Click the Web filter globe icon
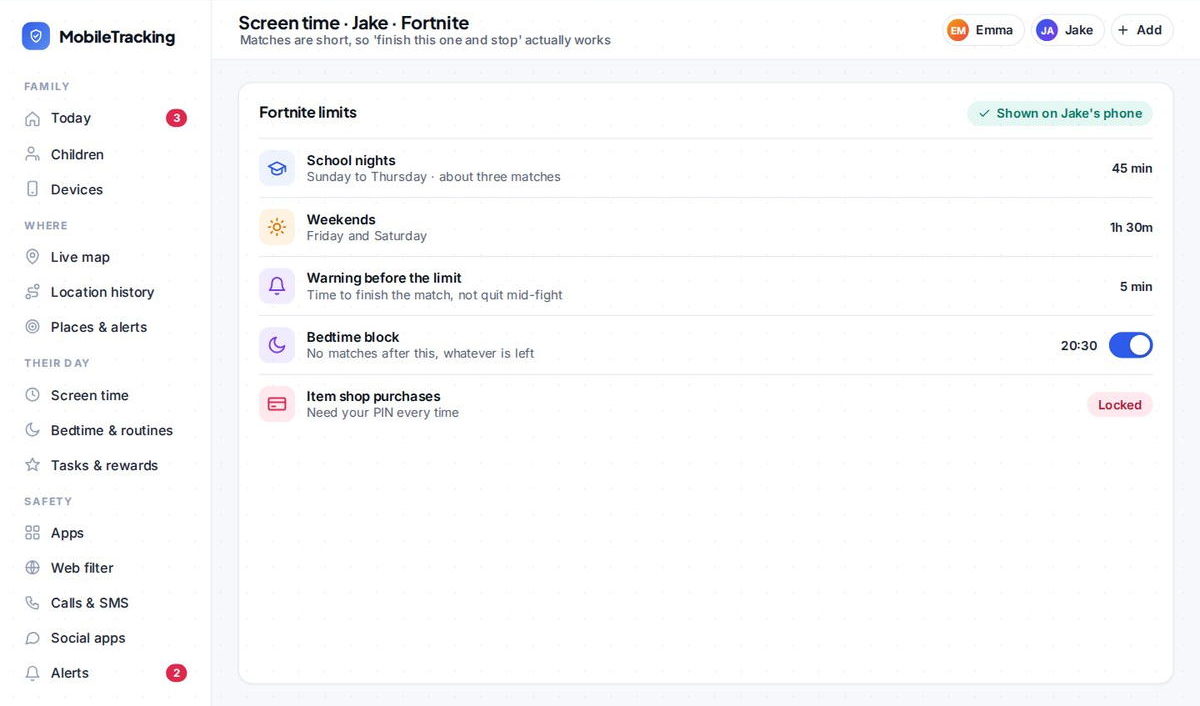 (32, 568)
